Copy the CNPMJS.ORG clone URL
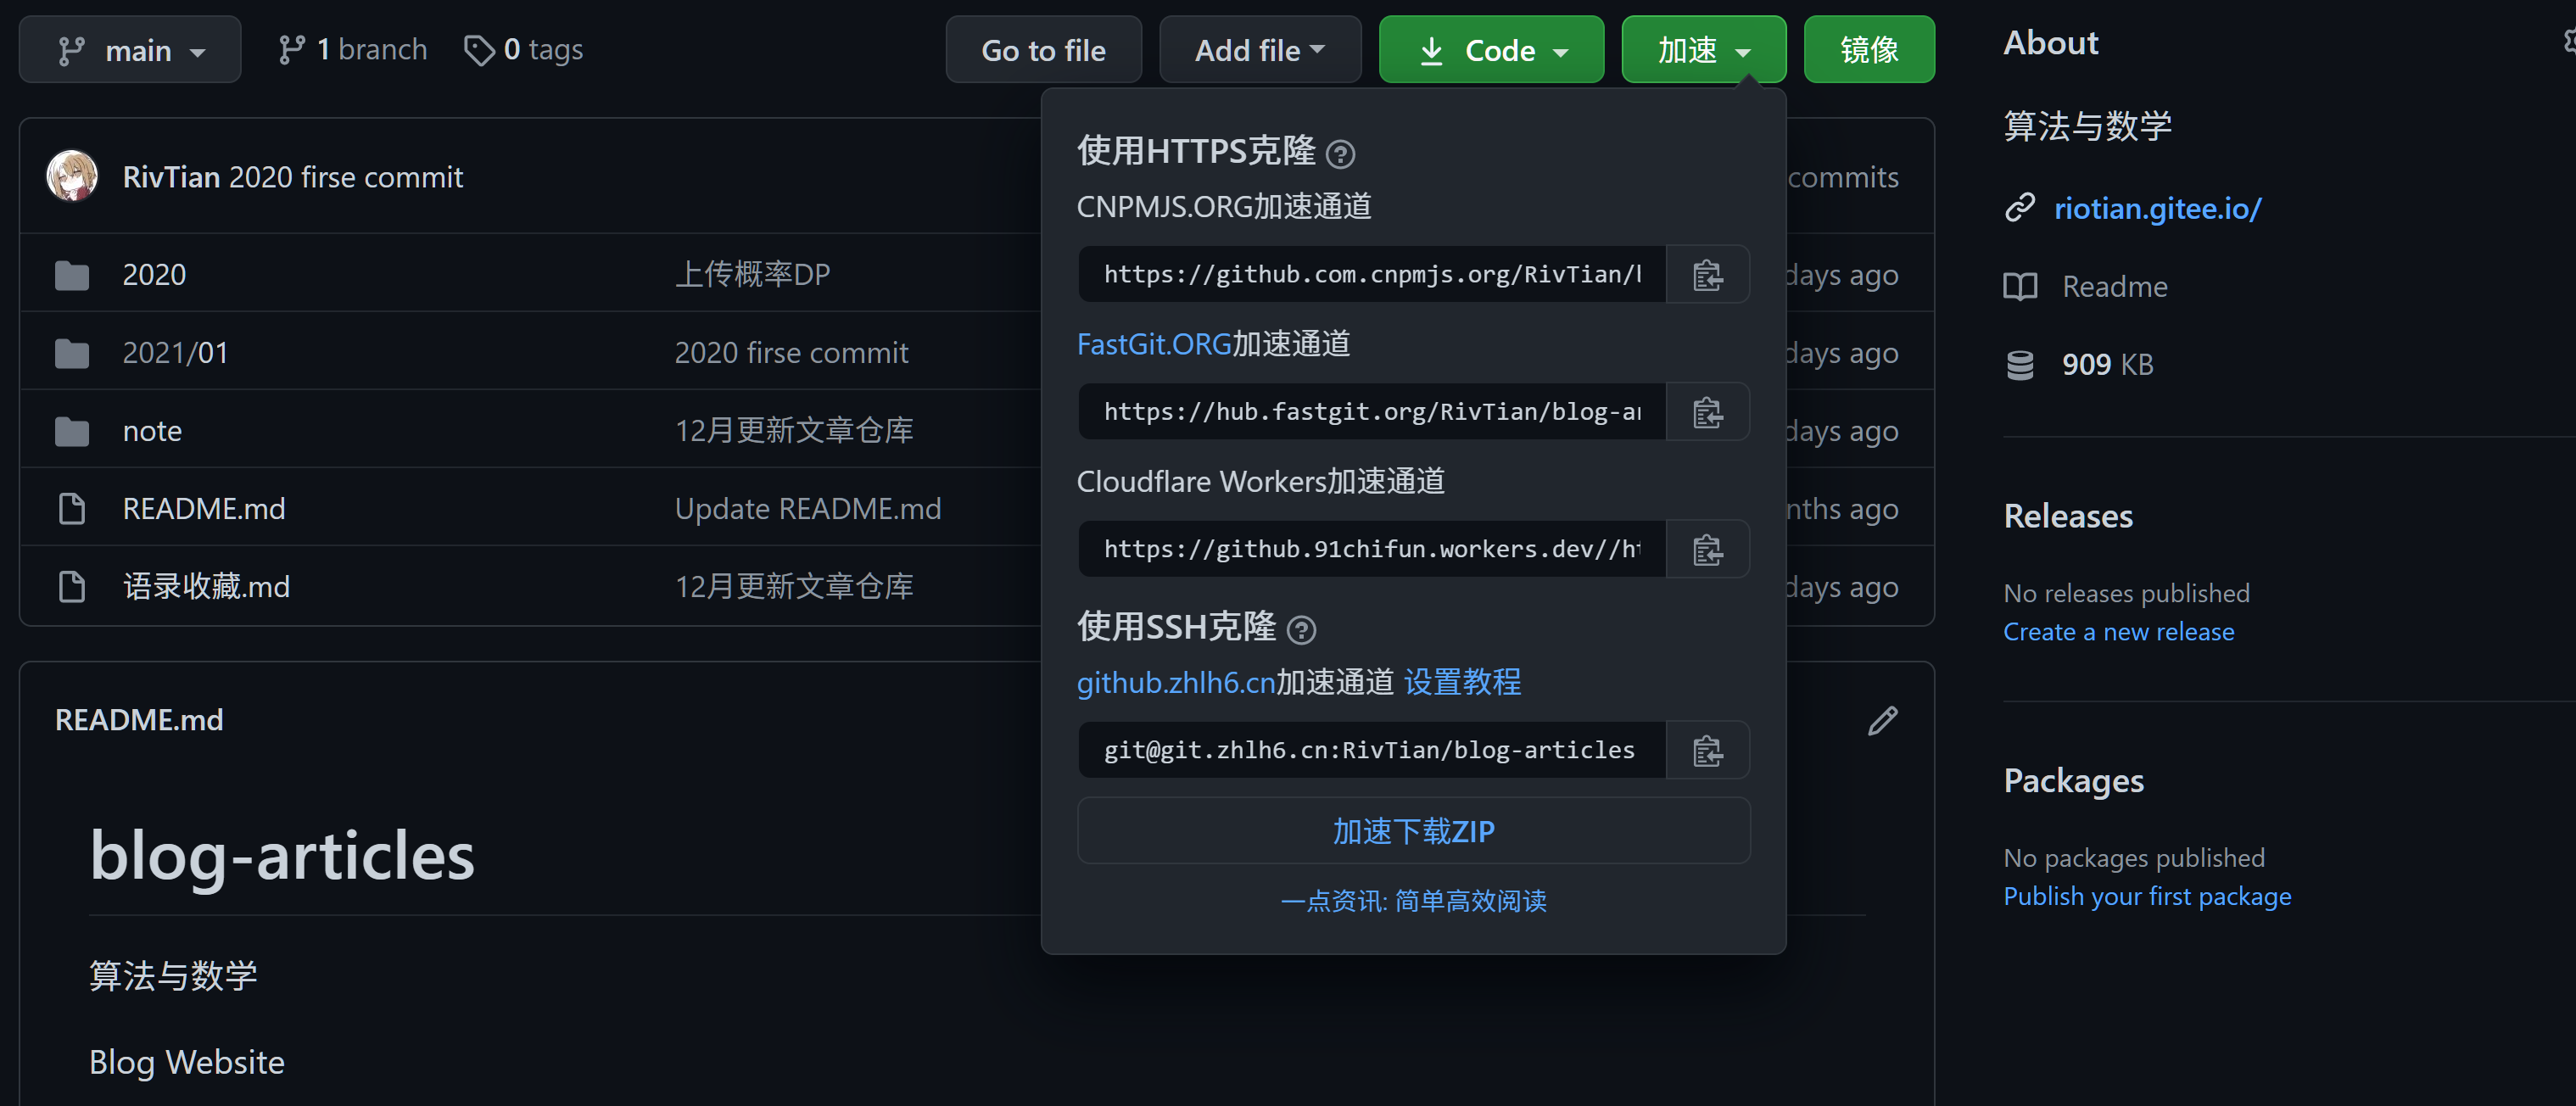The image size is (2576, 1106). point(1707,275)
